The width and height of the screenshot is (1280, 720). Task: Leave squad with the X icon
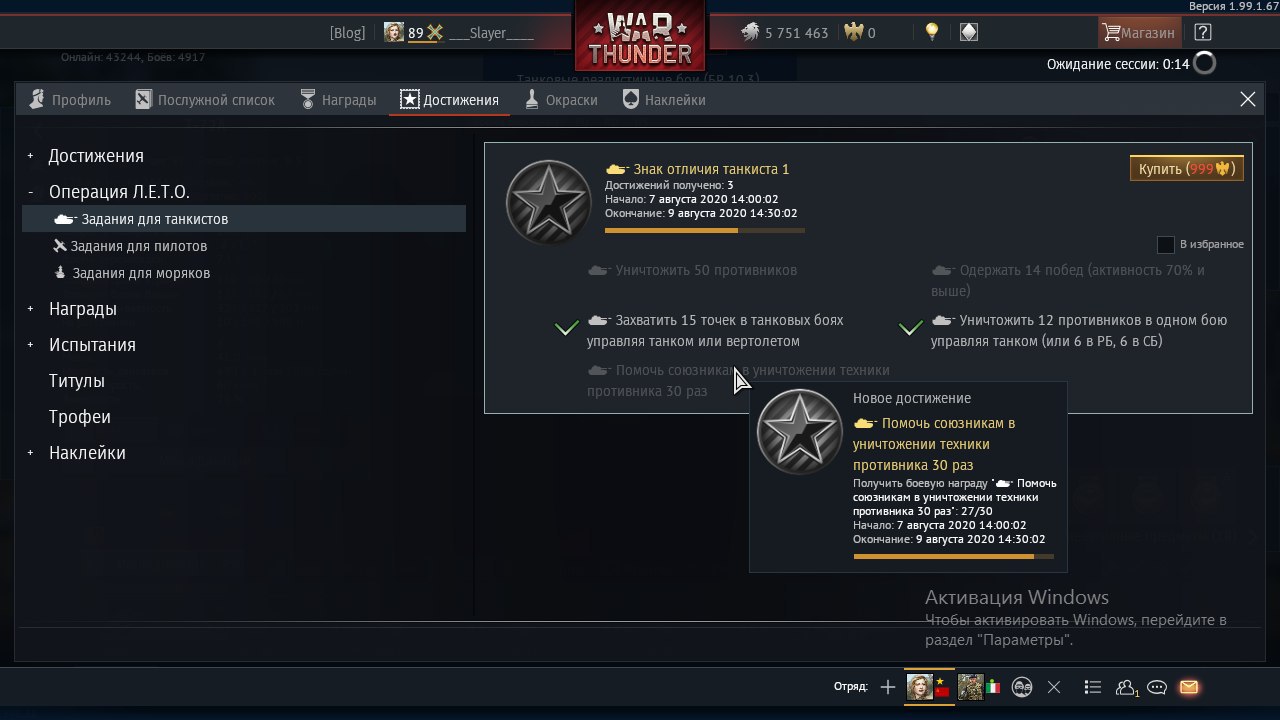pos(1053,687)
